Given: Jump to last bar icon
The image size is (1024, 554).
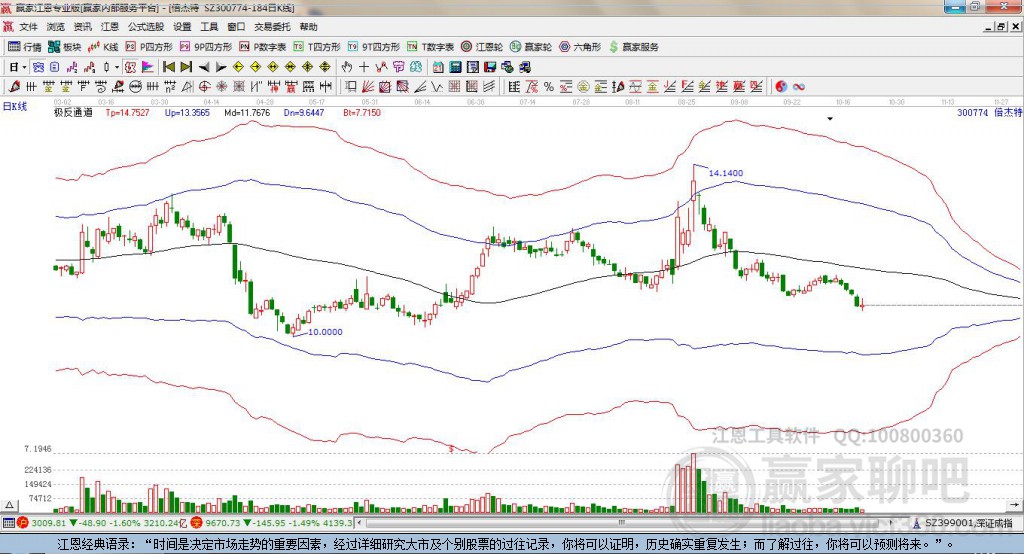Looking at the screenshot, I should point(186,67).
